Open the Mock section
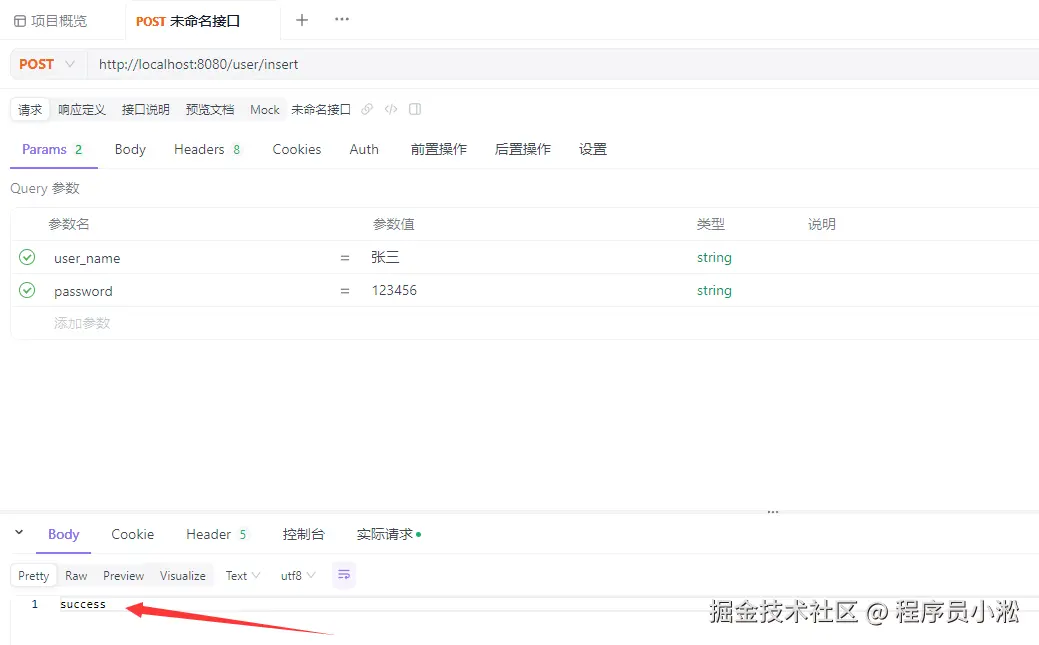The width and height of the screenshot is (1039, 645). (264, 109)
